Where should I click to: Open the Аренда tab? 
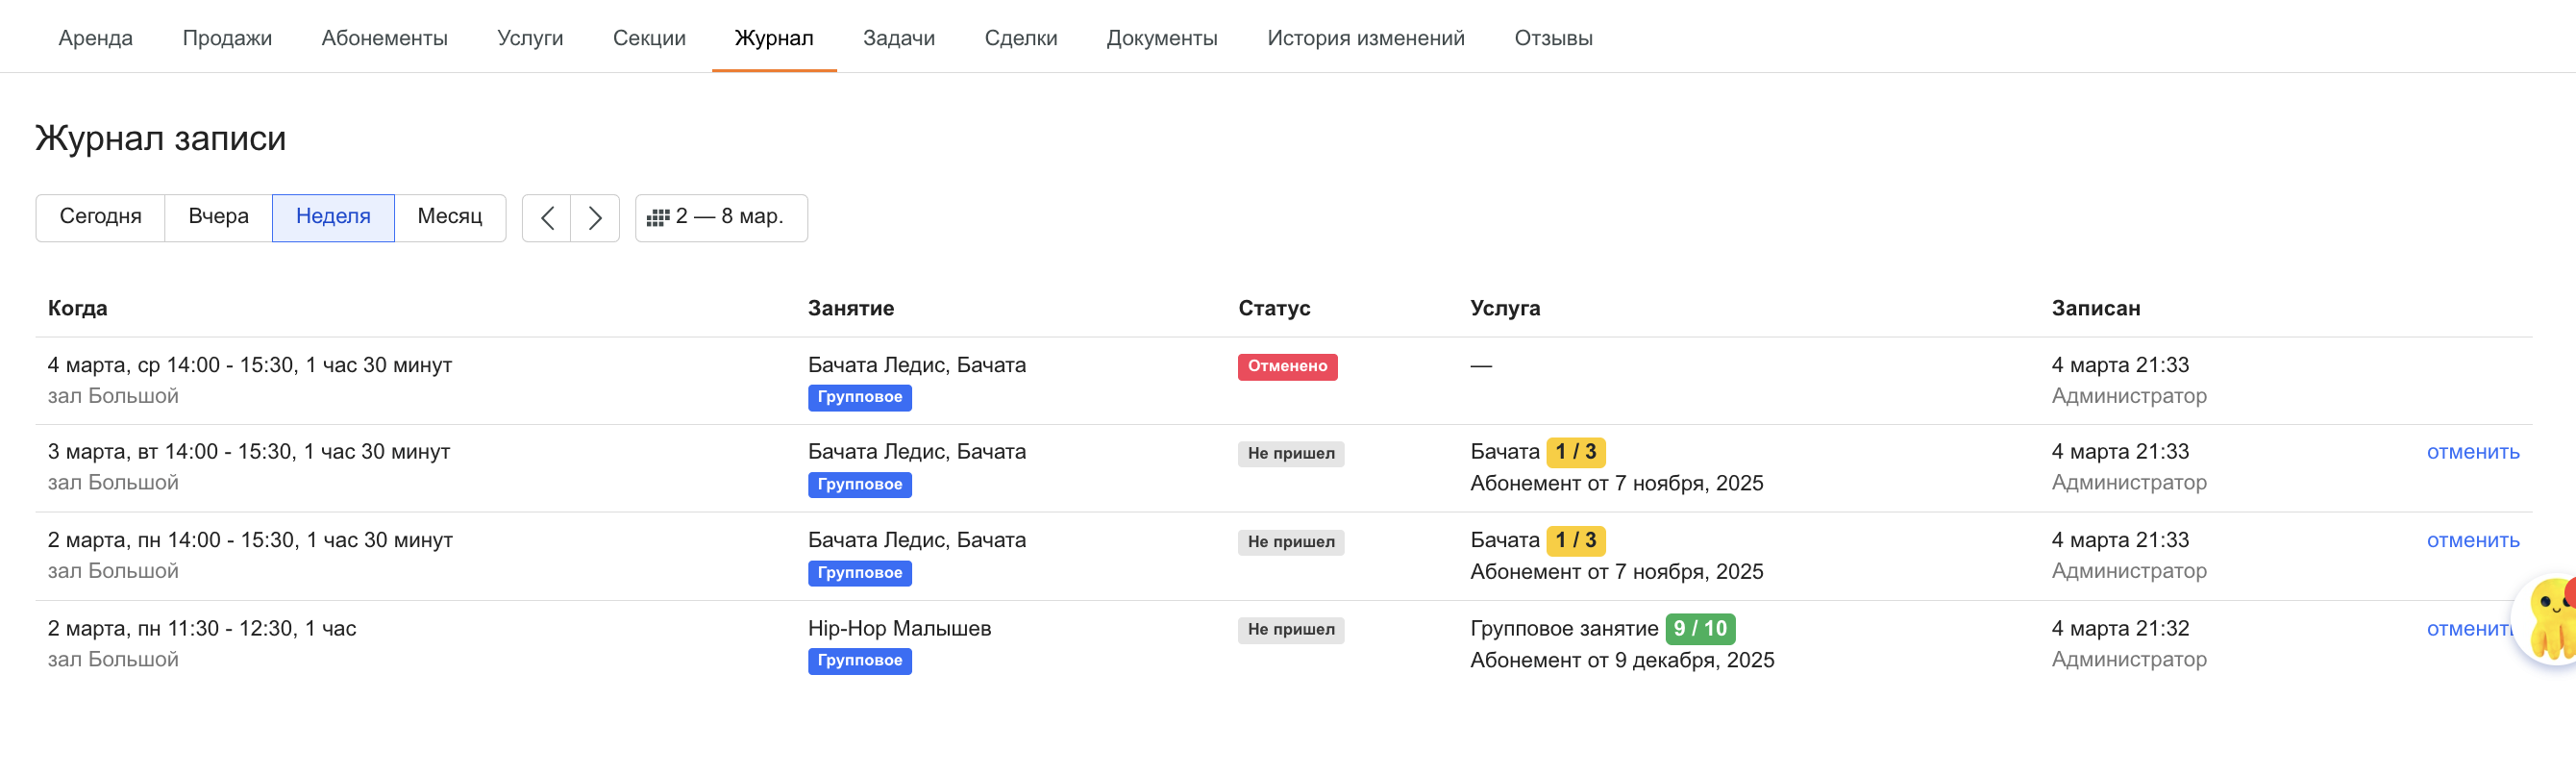[95, 38]
